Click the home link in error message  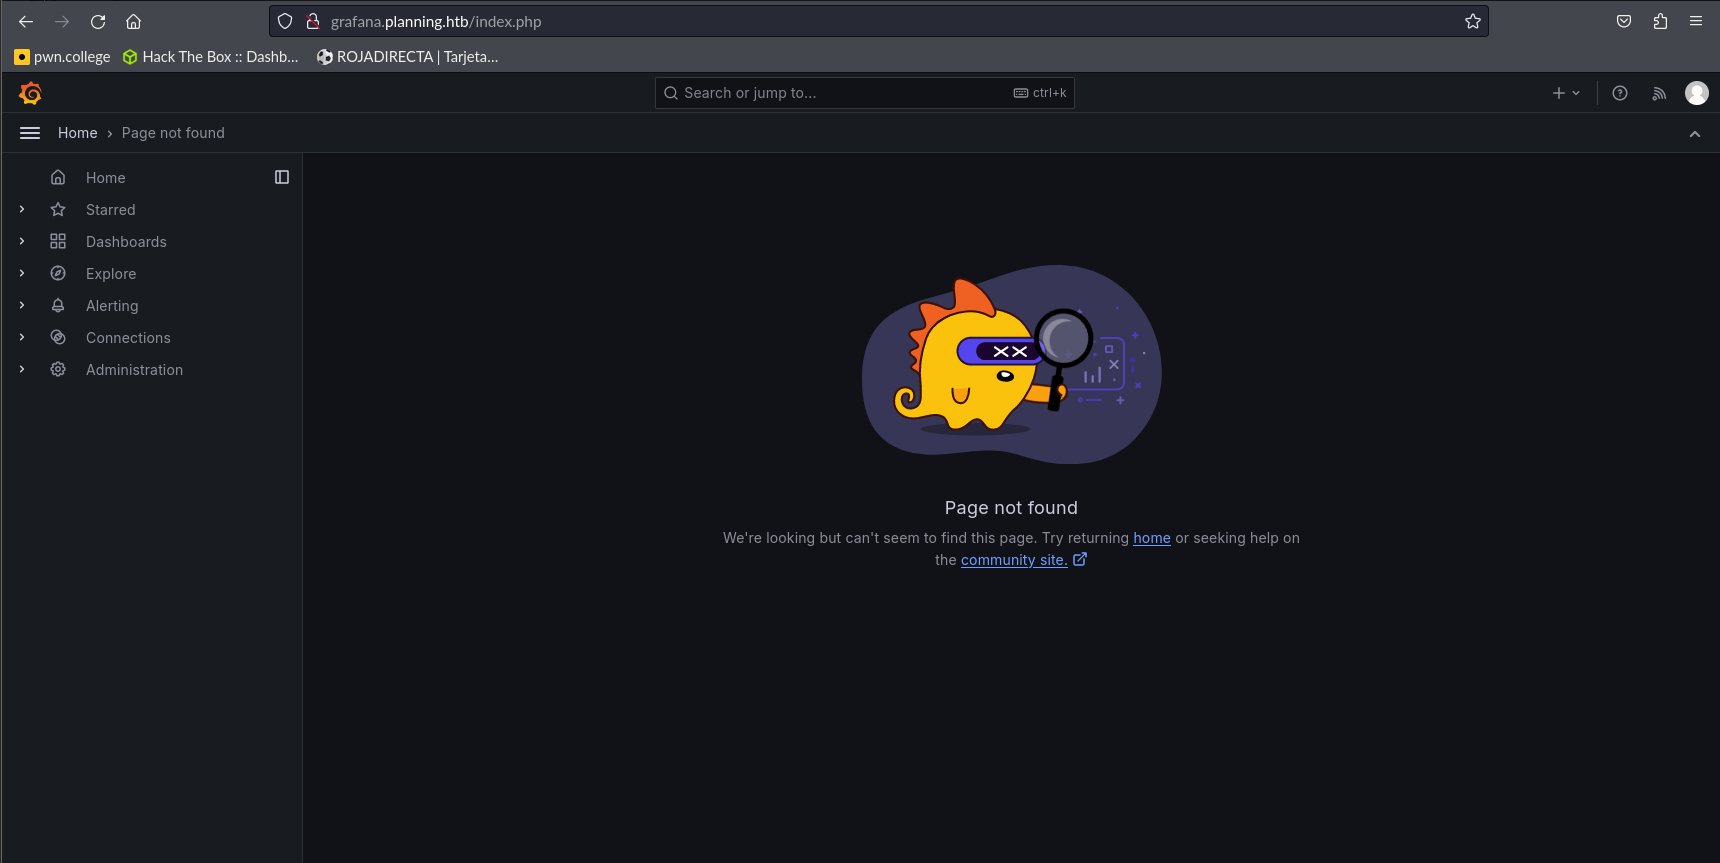pyautogui.click(x=1151, y=538)
